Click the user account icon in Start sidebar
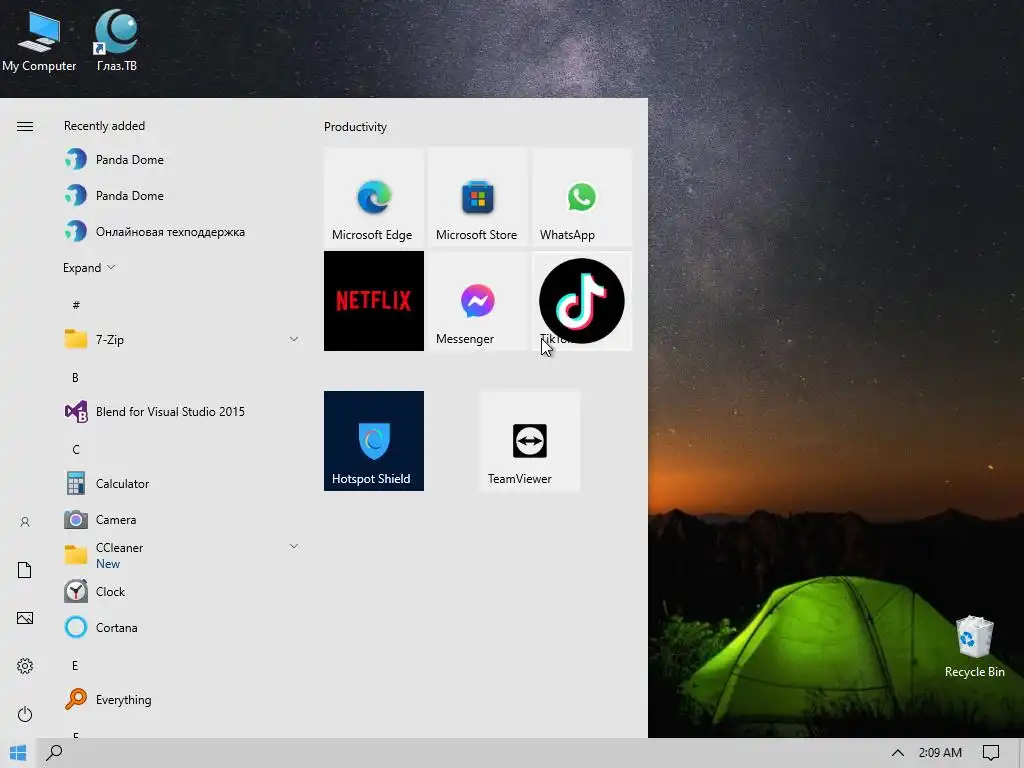 25,522
